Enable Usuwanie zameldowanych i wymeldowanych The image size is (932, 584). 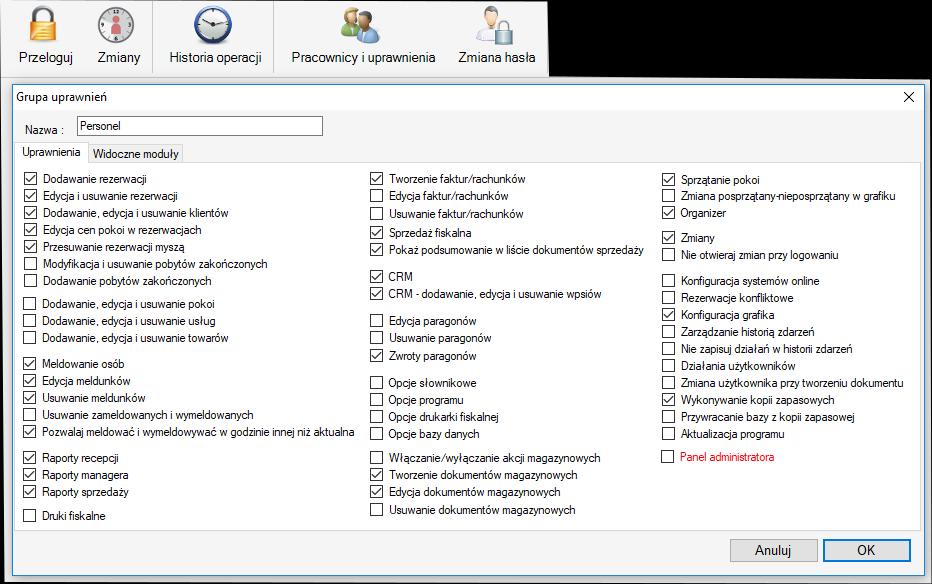click(29, 415)
